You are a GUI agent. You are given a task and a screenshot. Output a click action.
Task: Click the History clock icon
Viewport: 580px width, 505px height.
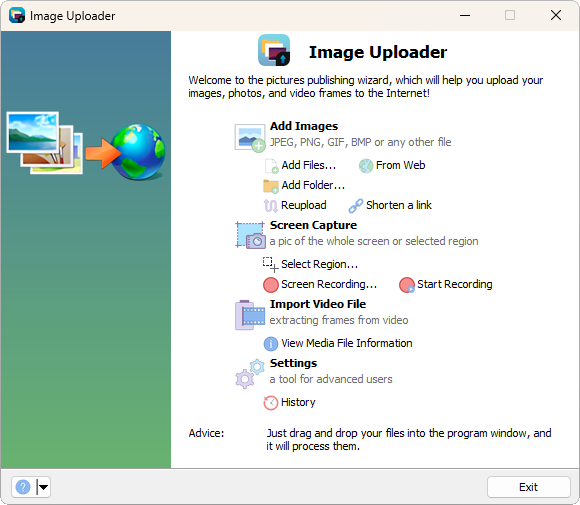coord(271,403)
